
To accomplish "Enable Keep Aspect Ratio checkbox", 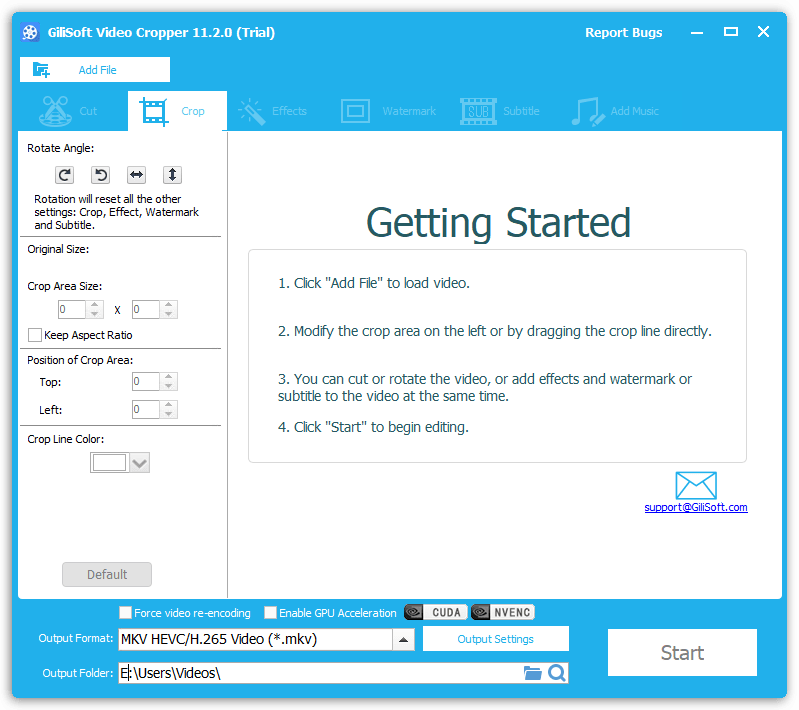I will tap(36, 335).
